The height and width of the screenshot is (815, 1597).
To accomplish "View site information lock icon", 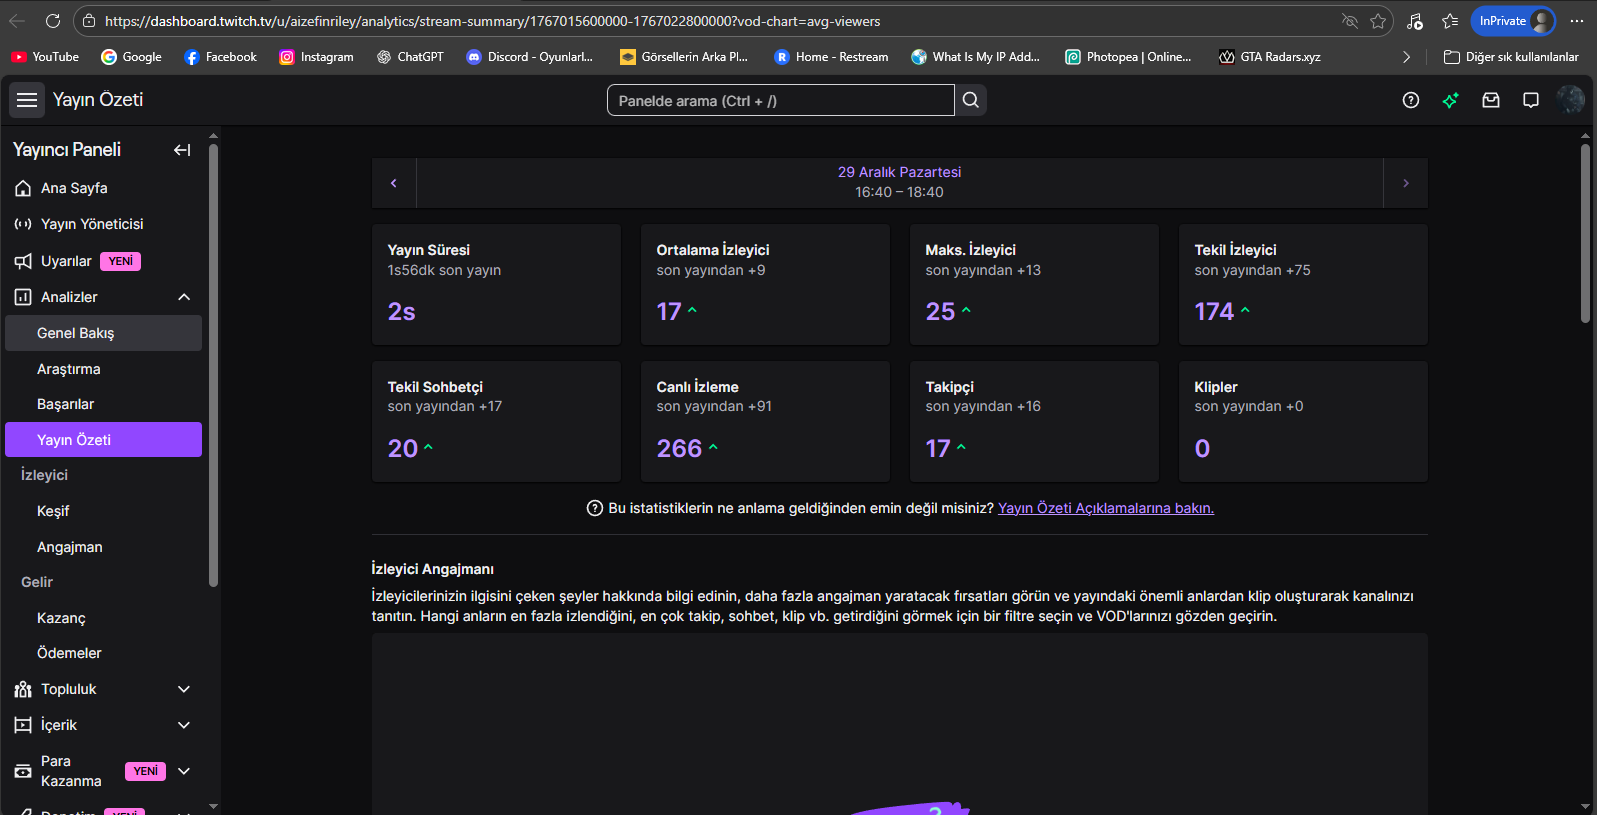I will click(x=89, y=21).
